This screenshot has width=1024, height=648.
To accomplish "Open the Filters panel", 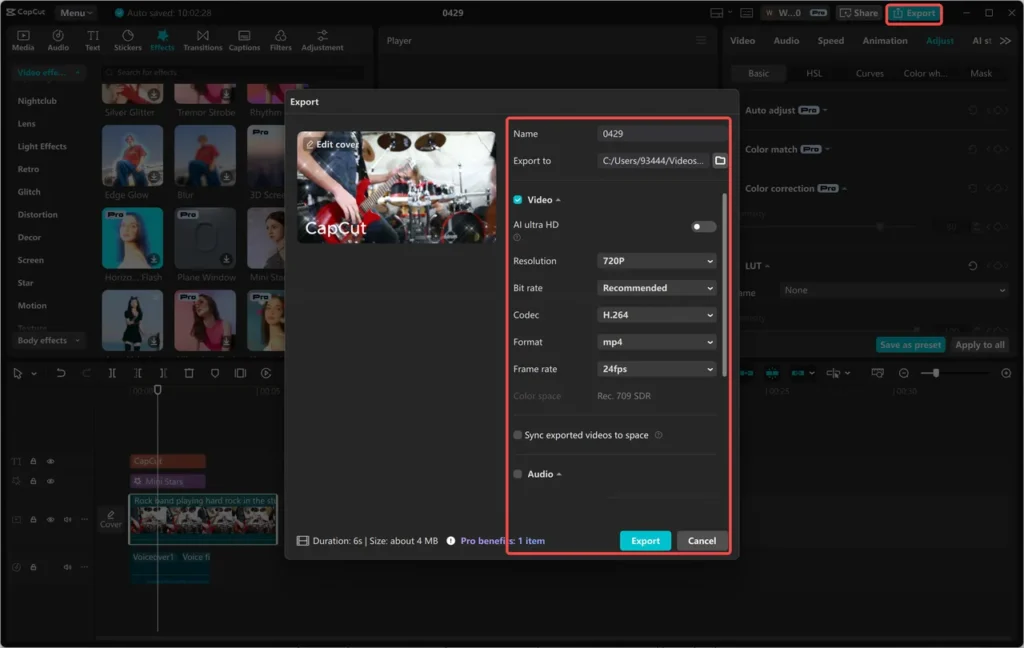I will point(280,40).
